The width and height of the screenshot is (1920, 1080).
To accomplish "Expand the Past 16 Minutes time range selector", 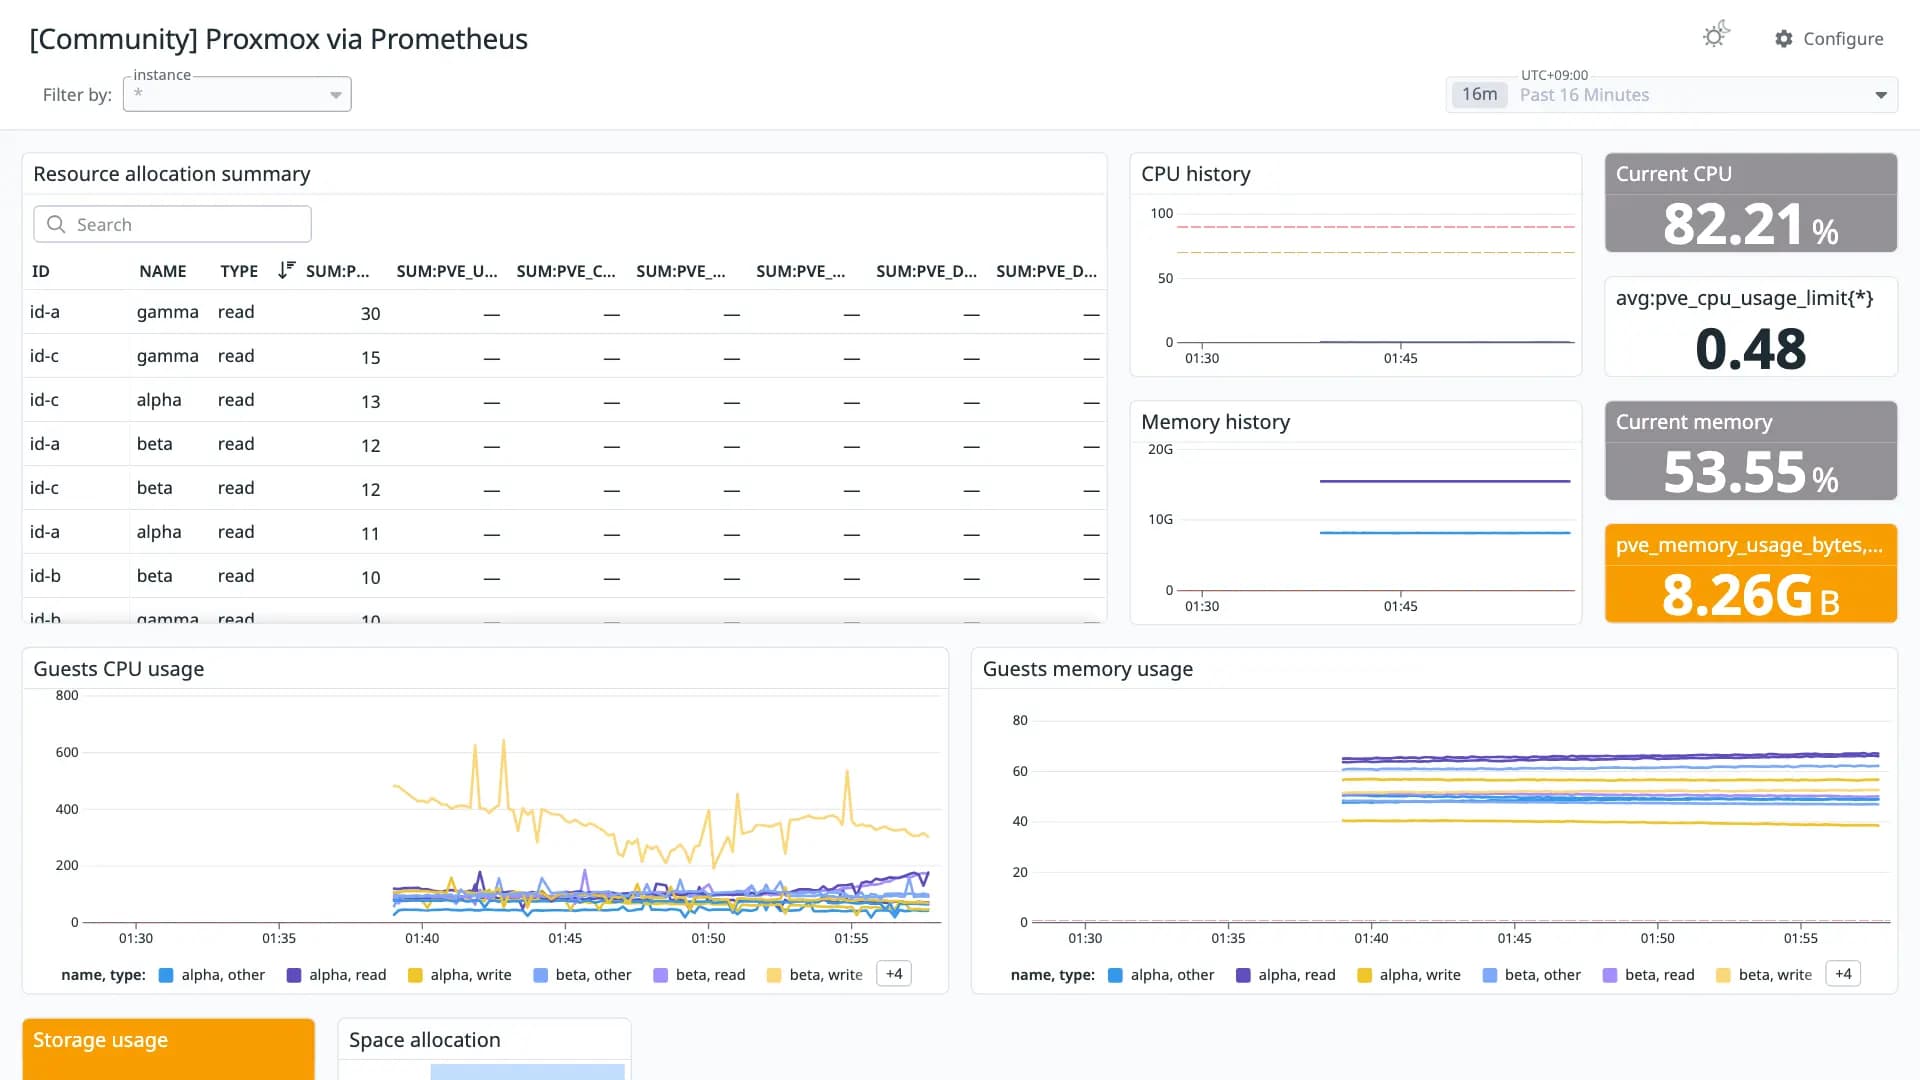I will 1672,95.
